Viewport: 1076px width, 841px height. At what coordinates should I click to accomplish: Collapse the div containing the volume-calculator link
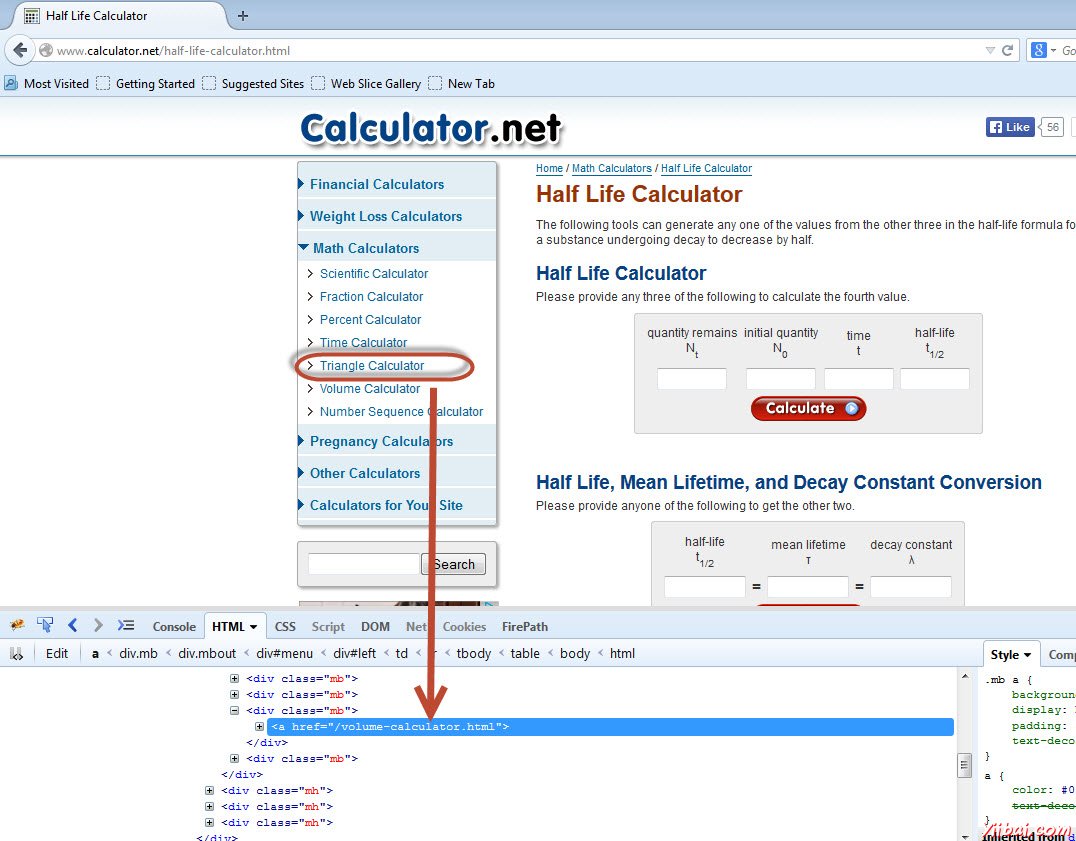[x=233, y=710]
